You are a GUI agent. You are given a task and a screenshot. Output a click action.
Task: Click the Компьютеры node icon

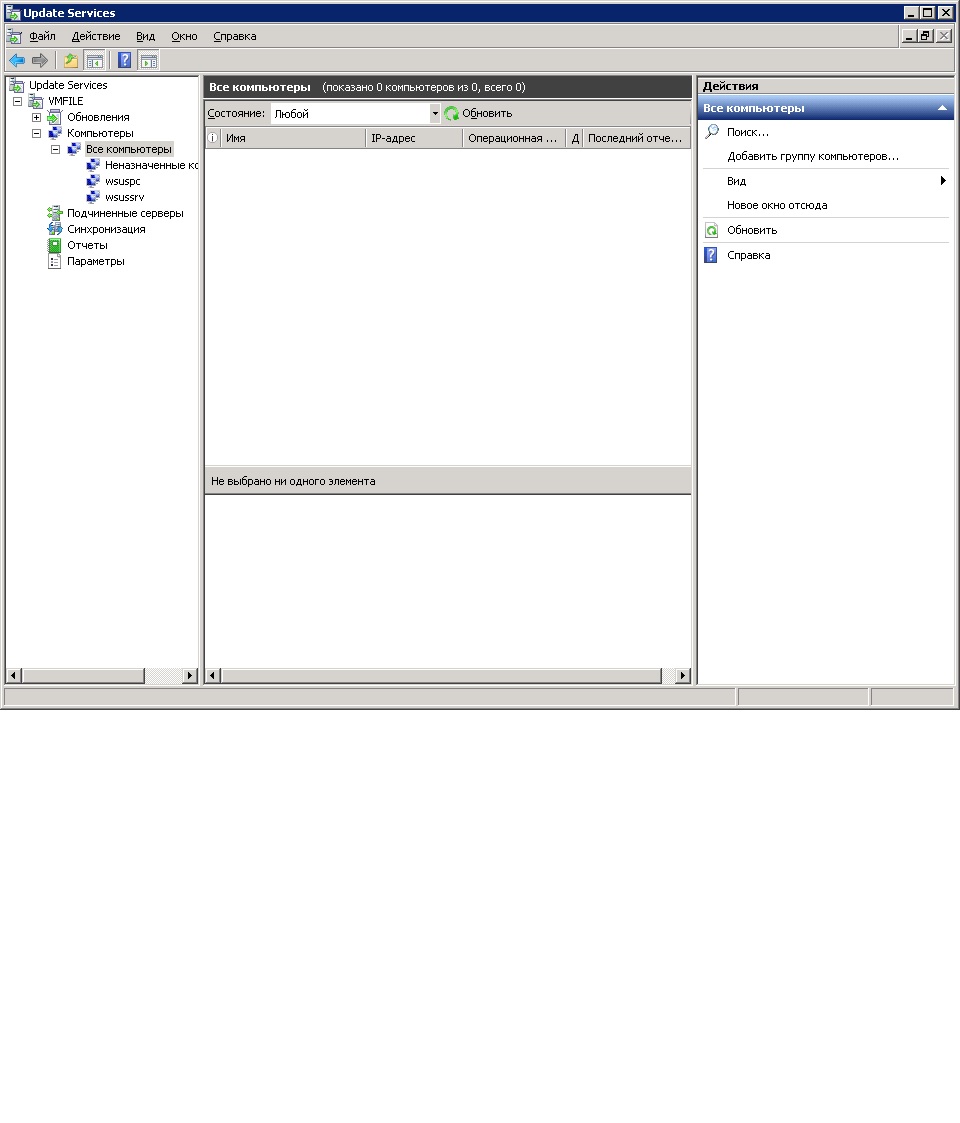click(54, 132)
